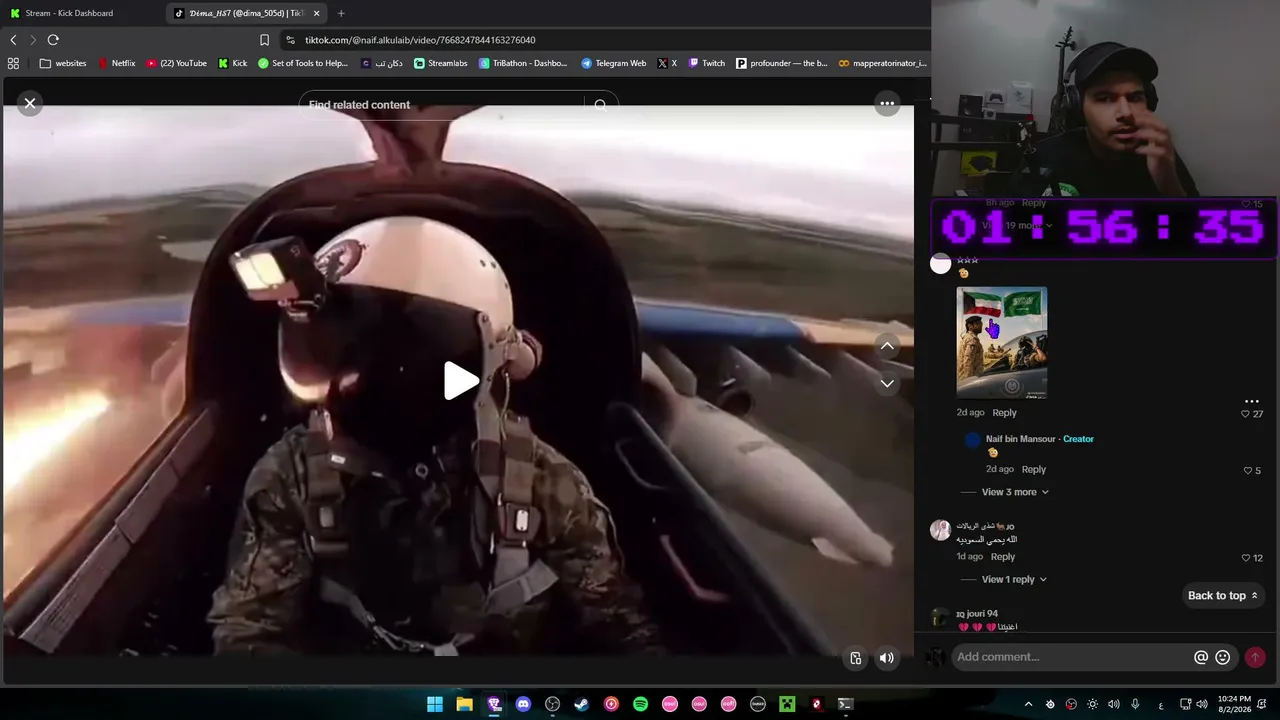Close the TikTok video viewer
Screen dimensions: 1280x720
tap(30, 103)
